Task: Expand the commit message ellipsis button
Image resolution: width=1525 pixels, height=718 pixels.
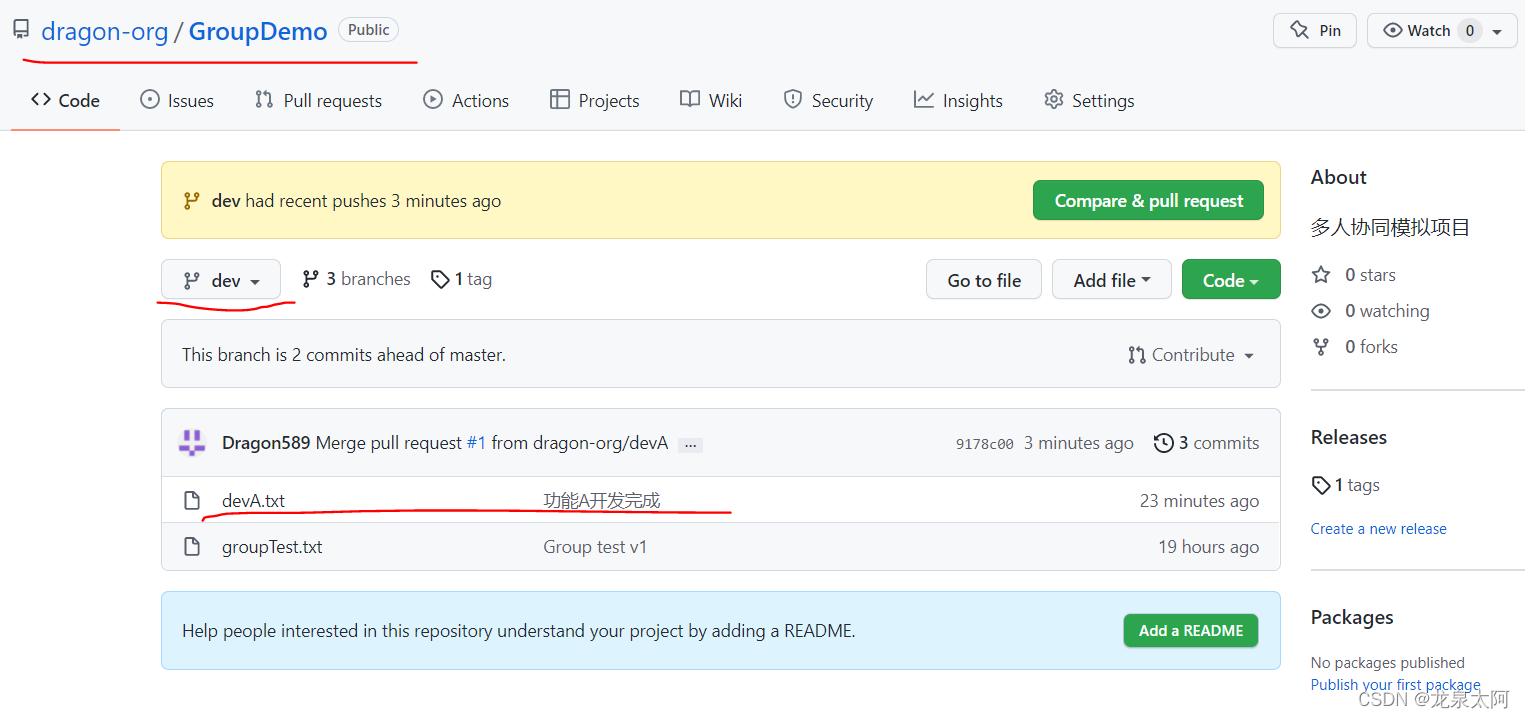Action: click(690, 445)
